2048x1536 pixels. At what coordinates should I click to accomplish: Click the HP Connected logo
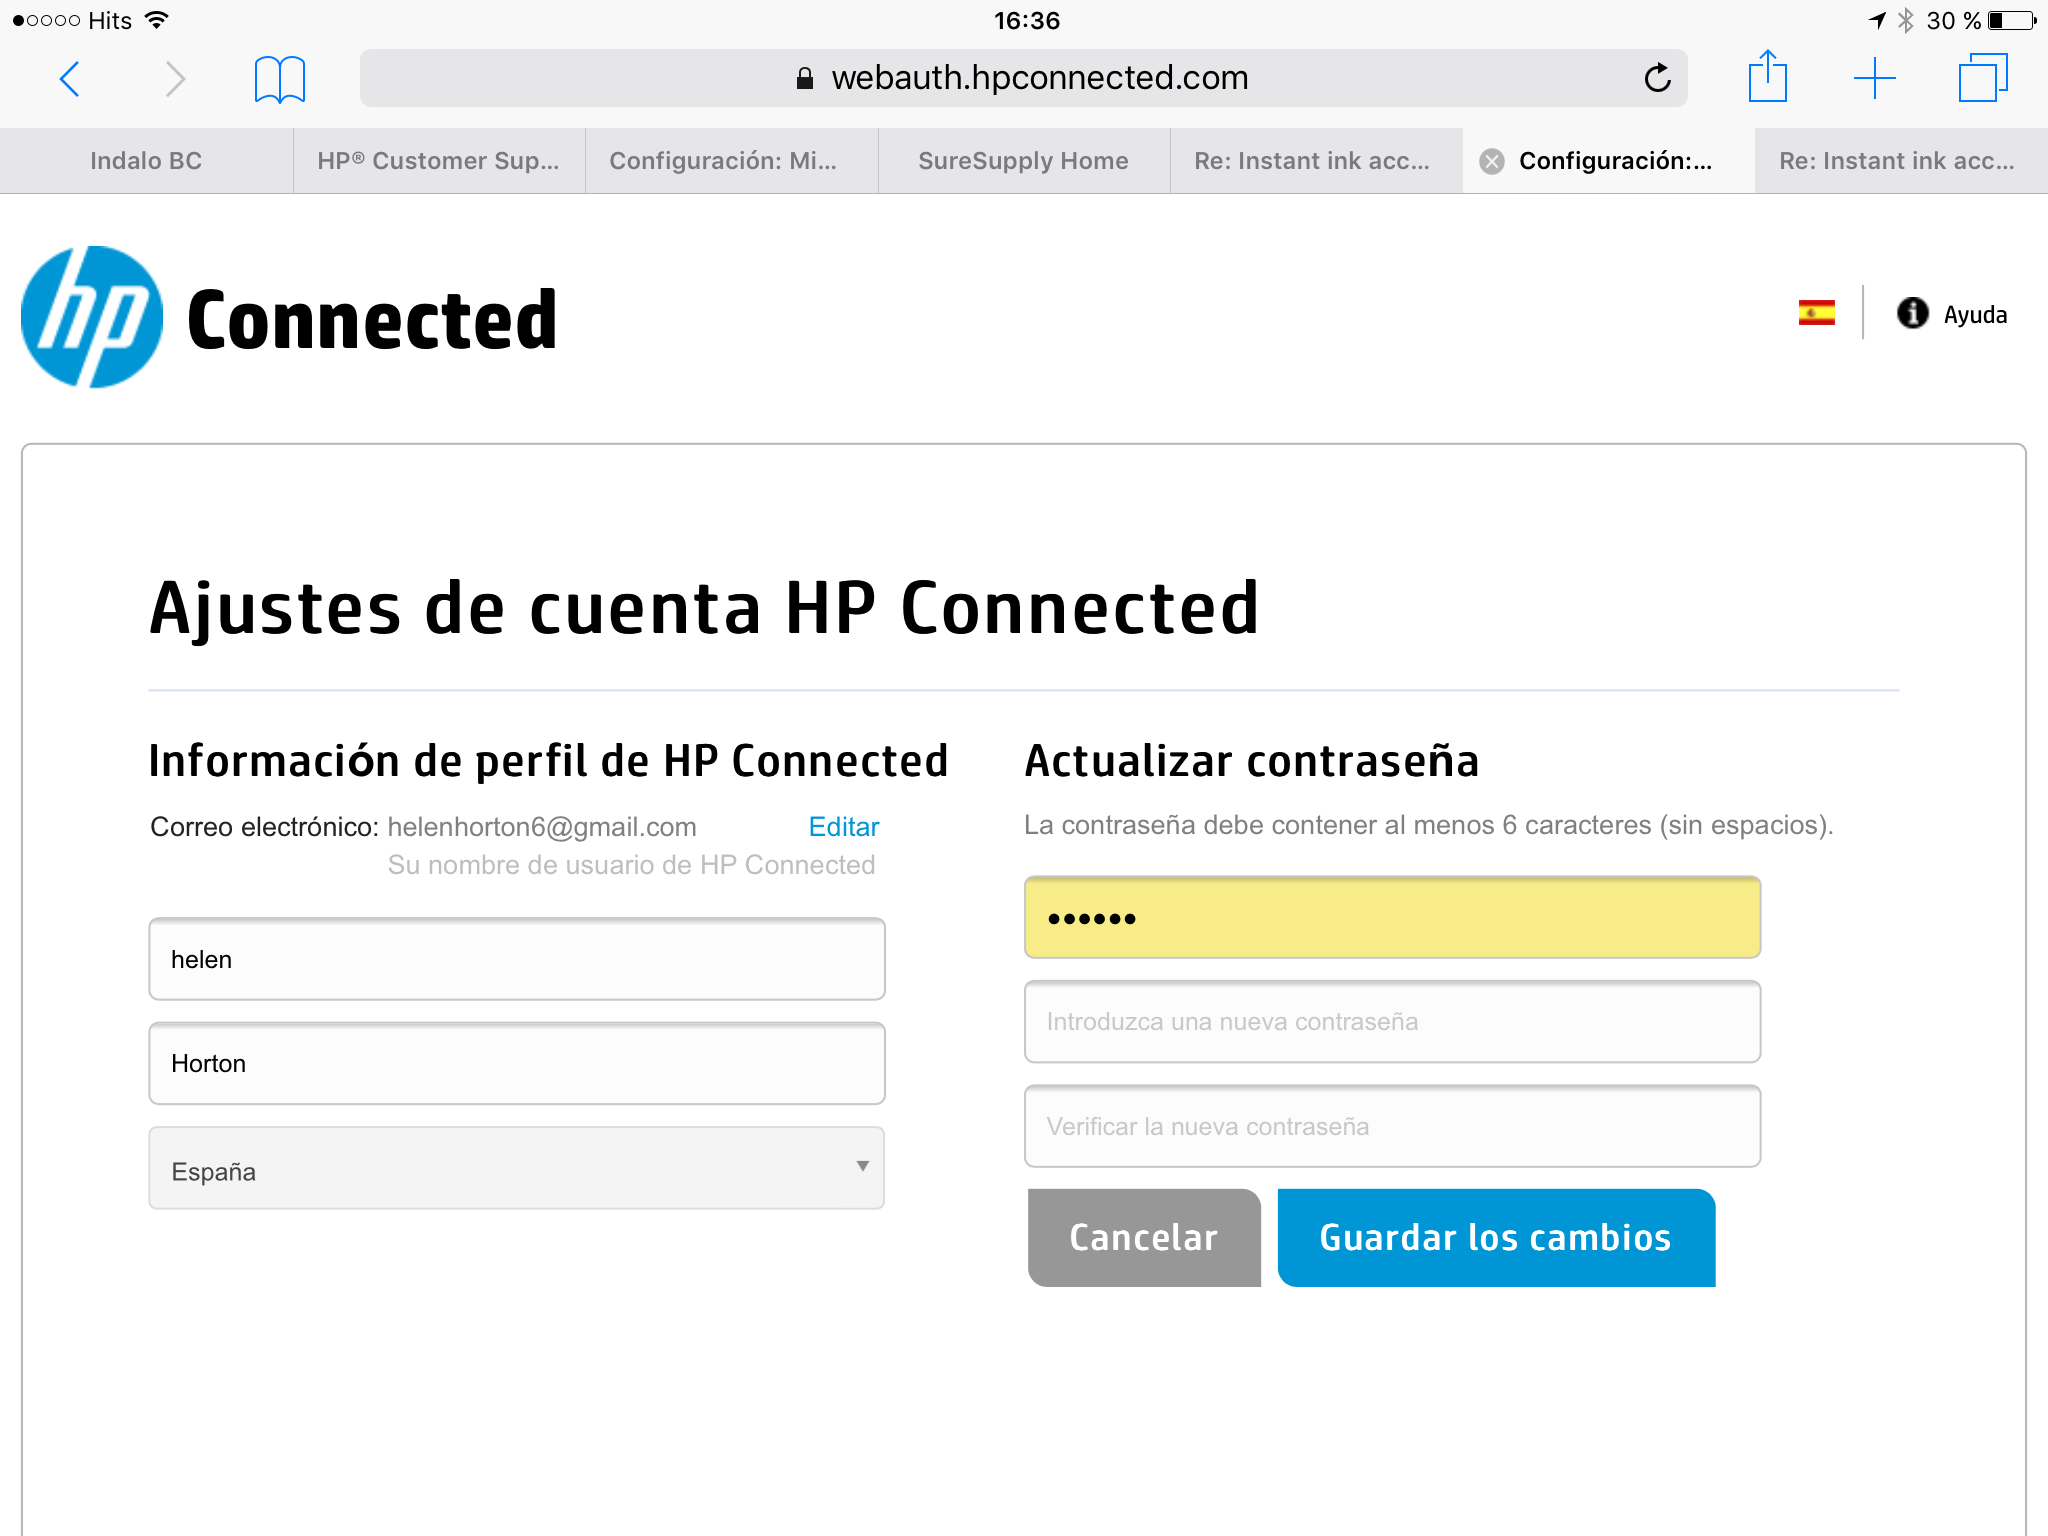(290, 316)
